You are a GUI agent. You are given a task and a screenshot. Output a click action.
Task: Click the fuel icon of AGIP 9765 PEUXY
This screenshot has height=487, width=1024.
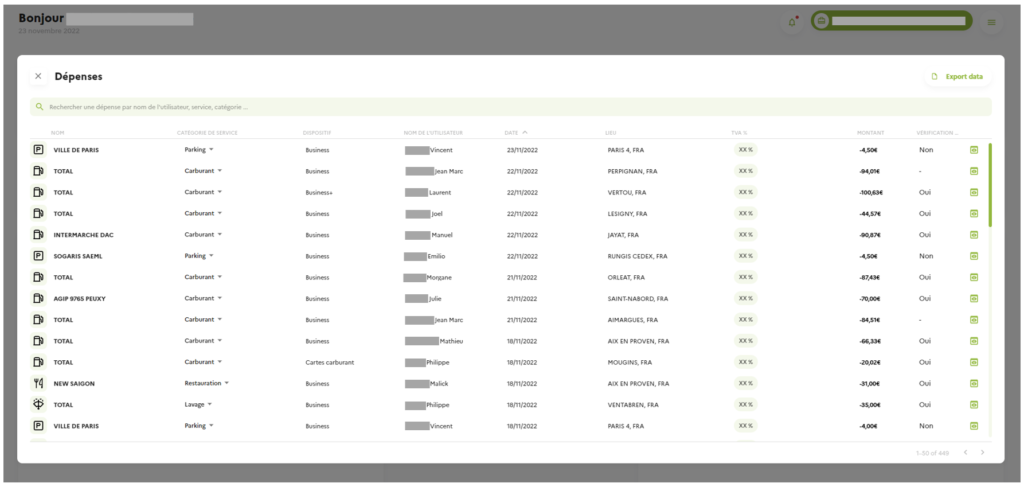[x=39, y=298]
